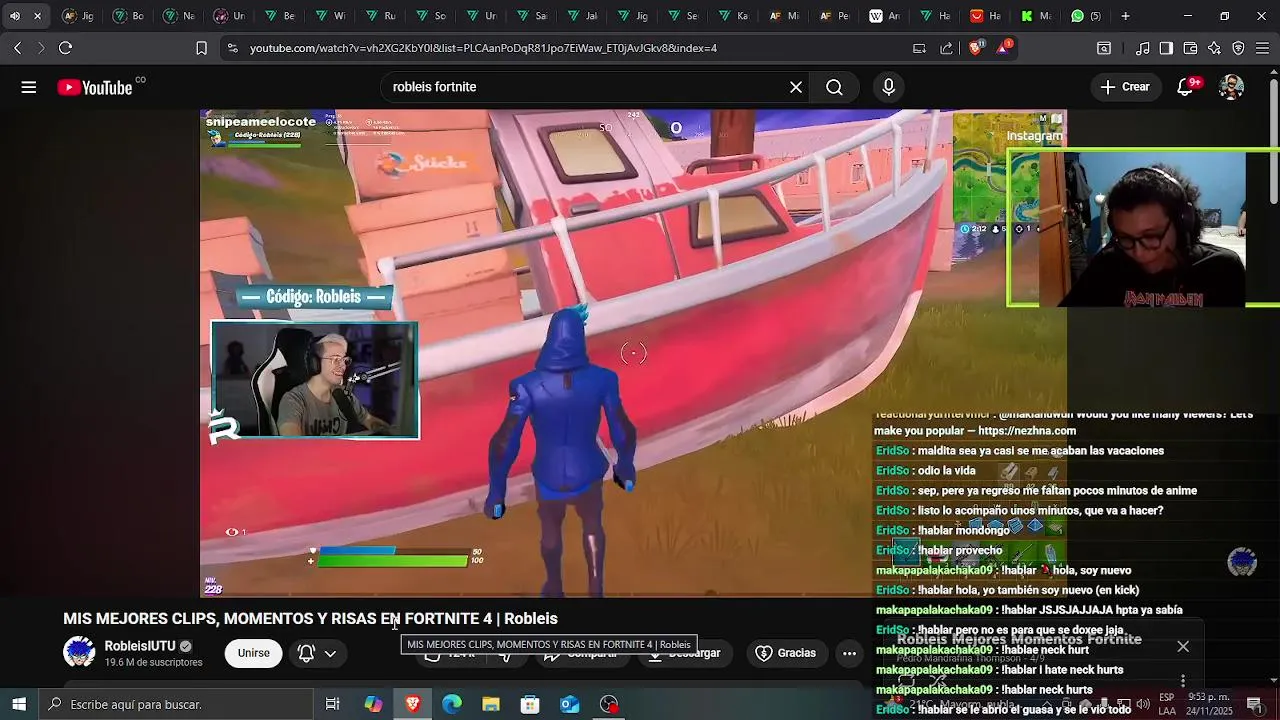Open the RobleisIUTU channel name link

click(x=140, y=646)
